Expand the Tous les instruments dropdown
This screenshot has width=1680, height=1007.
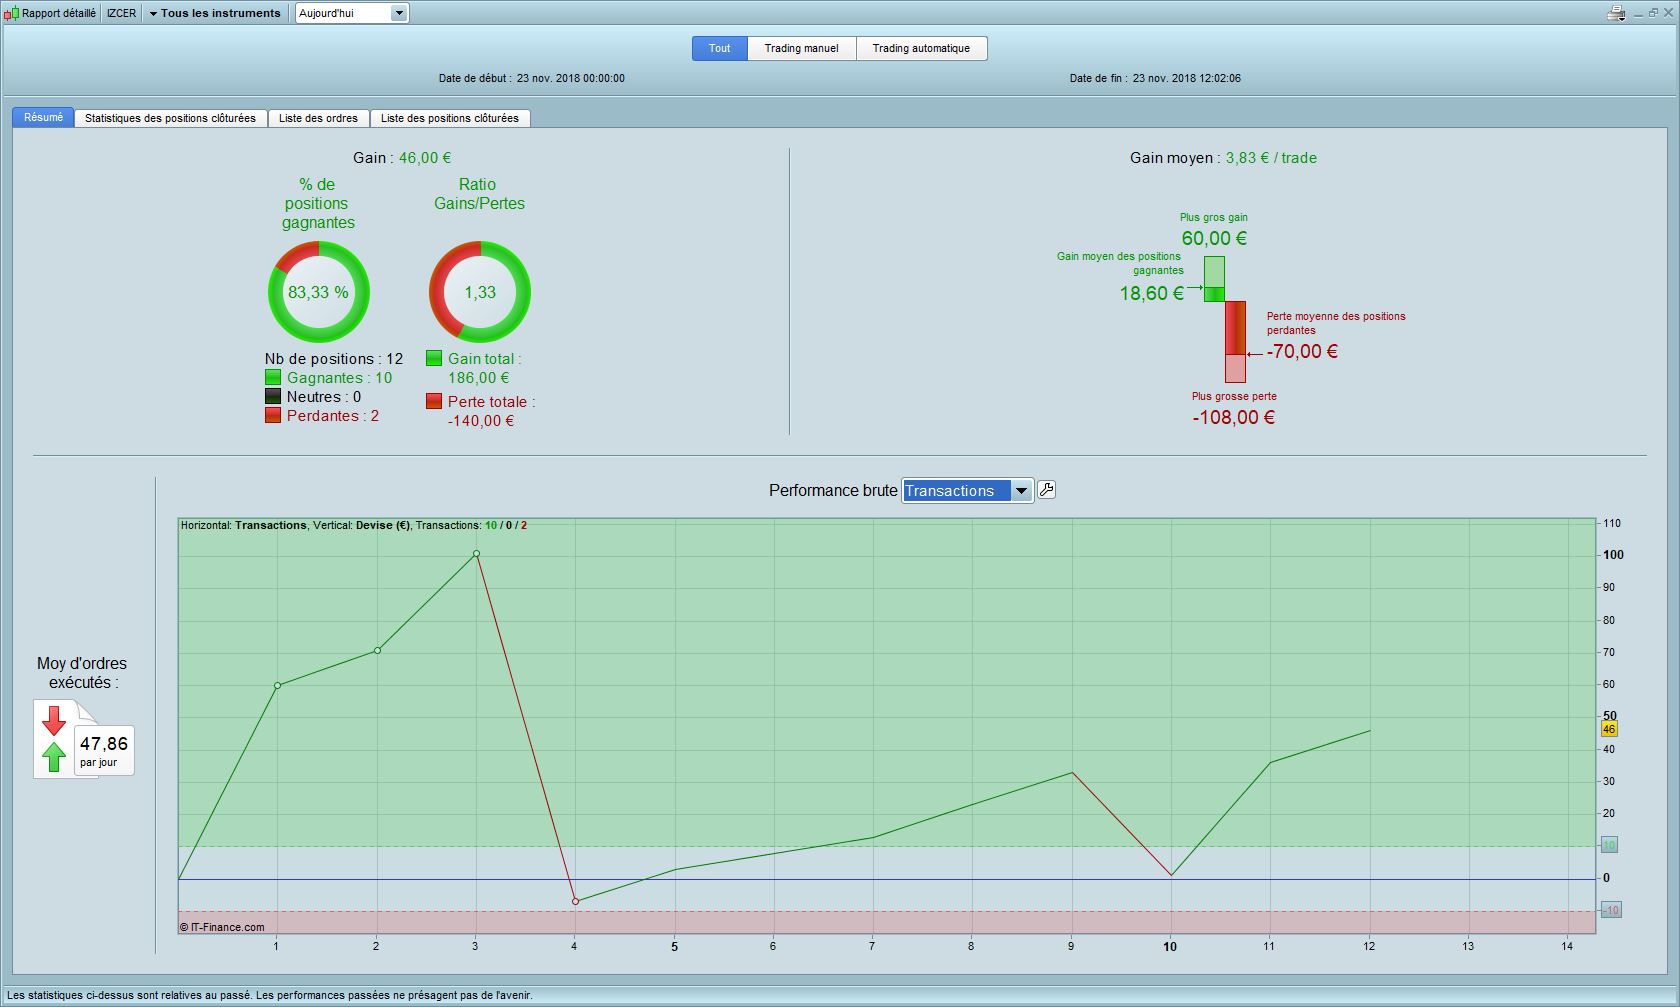point(215,13)
